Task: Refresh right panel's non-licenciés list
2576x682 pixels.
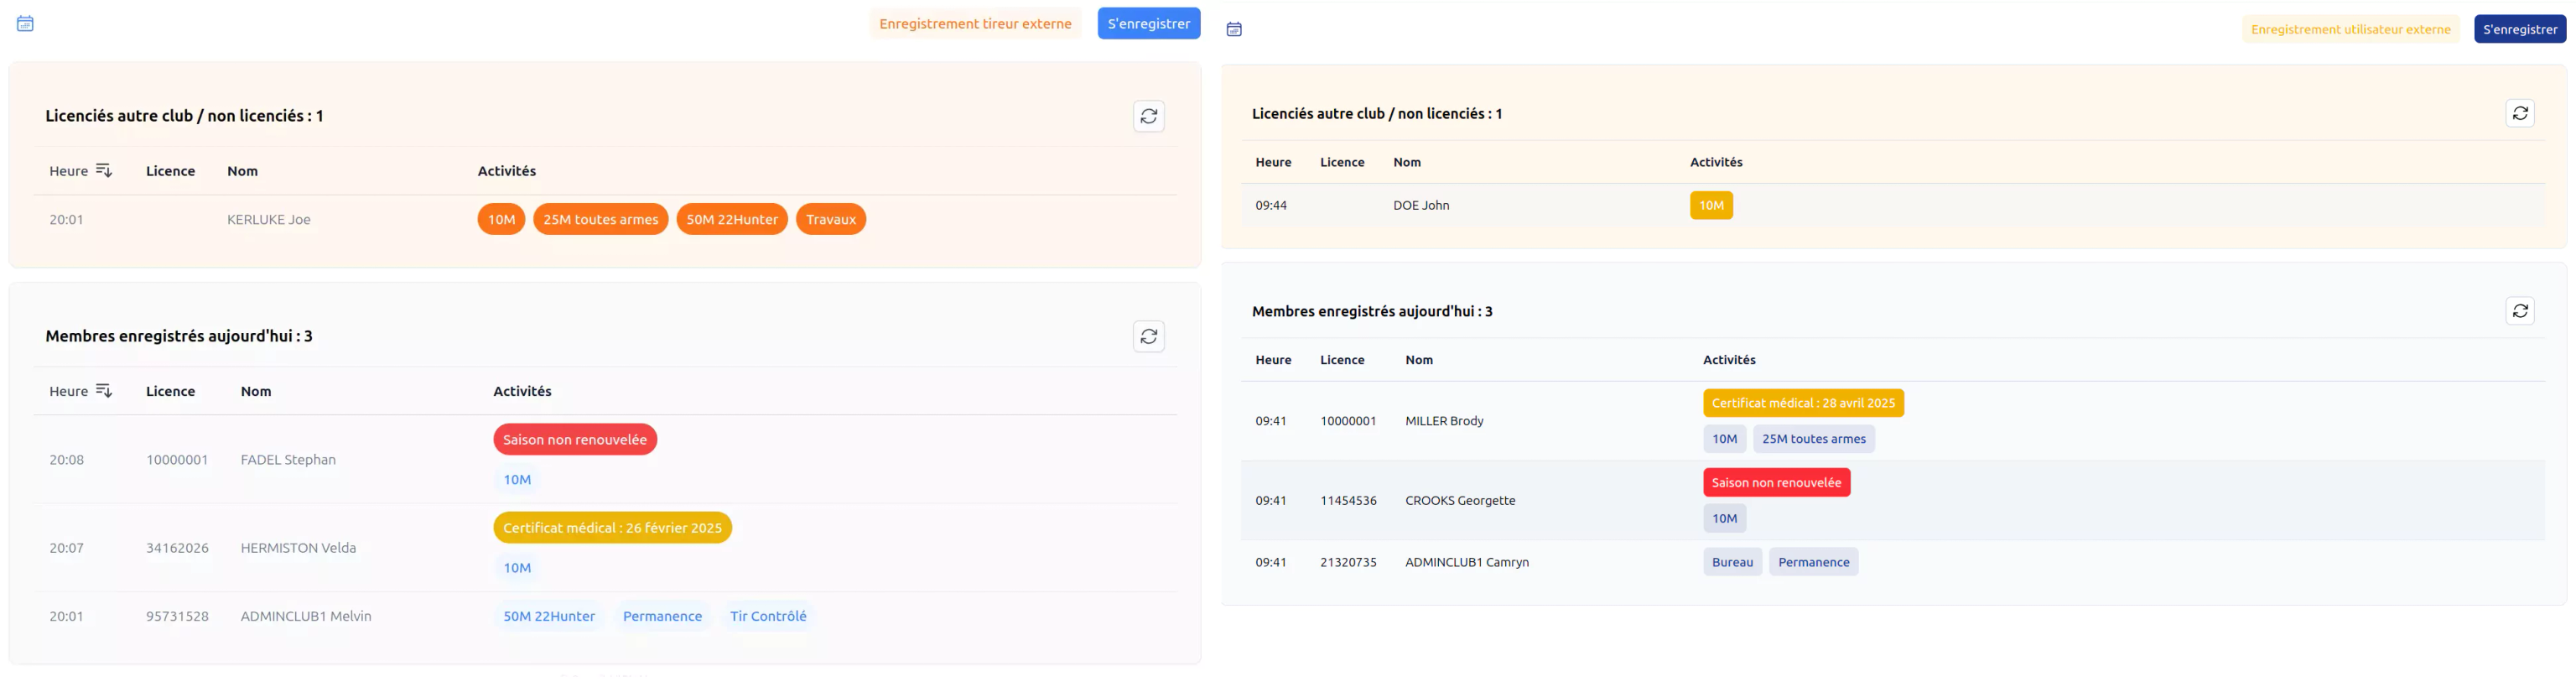Action: 2520,113
